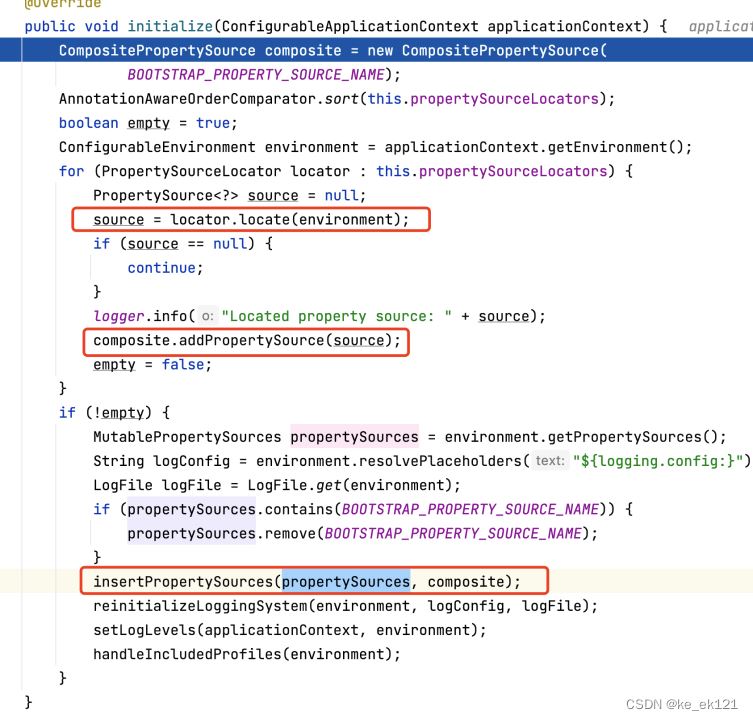
Task: Click 'boolean empty = true' declaration
Action: point(148,123)
